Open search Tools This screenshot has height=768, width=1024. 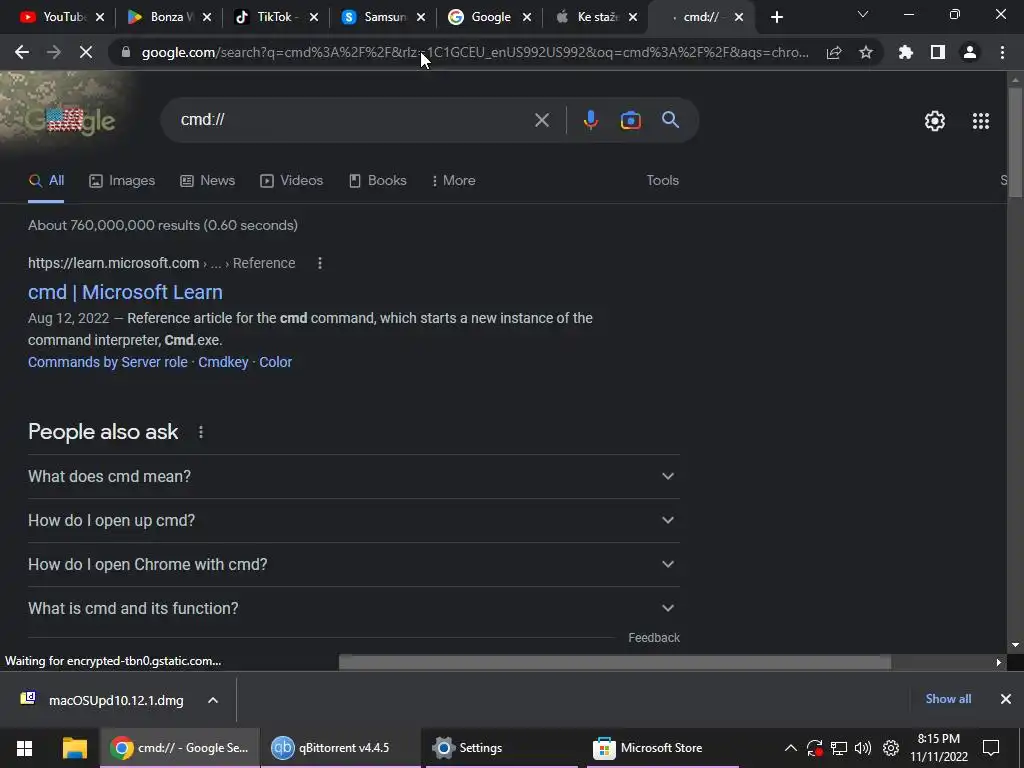[x=662, y=181]
